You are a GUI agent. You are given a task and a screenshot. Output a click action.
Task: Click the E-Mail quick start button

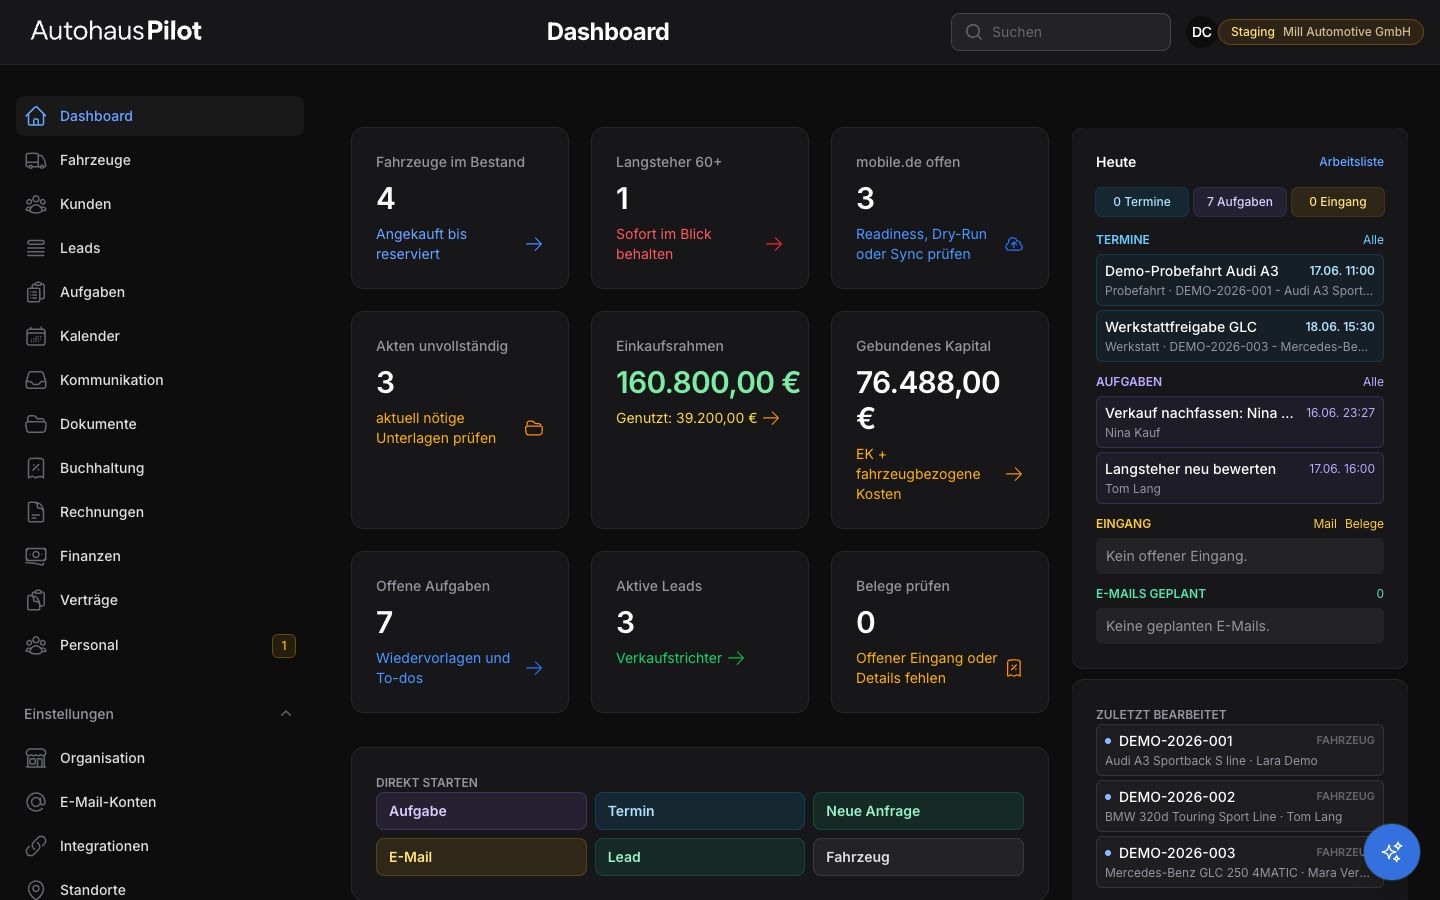(x=481, y=857)
